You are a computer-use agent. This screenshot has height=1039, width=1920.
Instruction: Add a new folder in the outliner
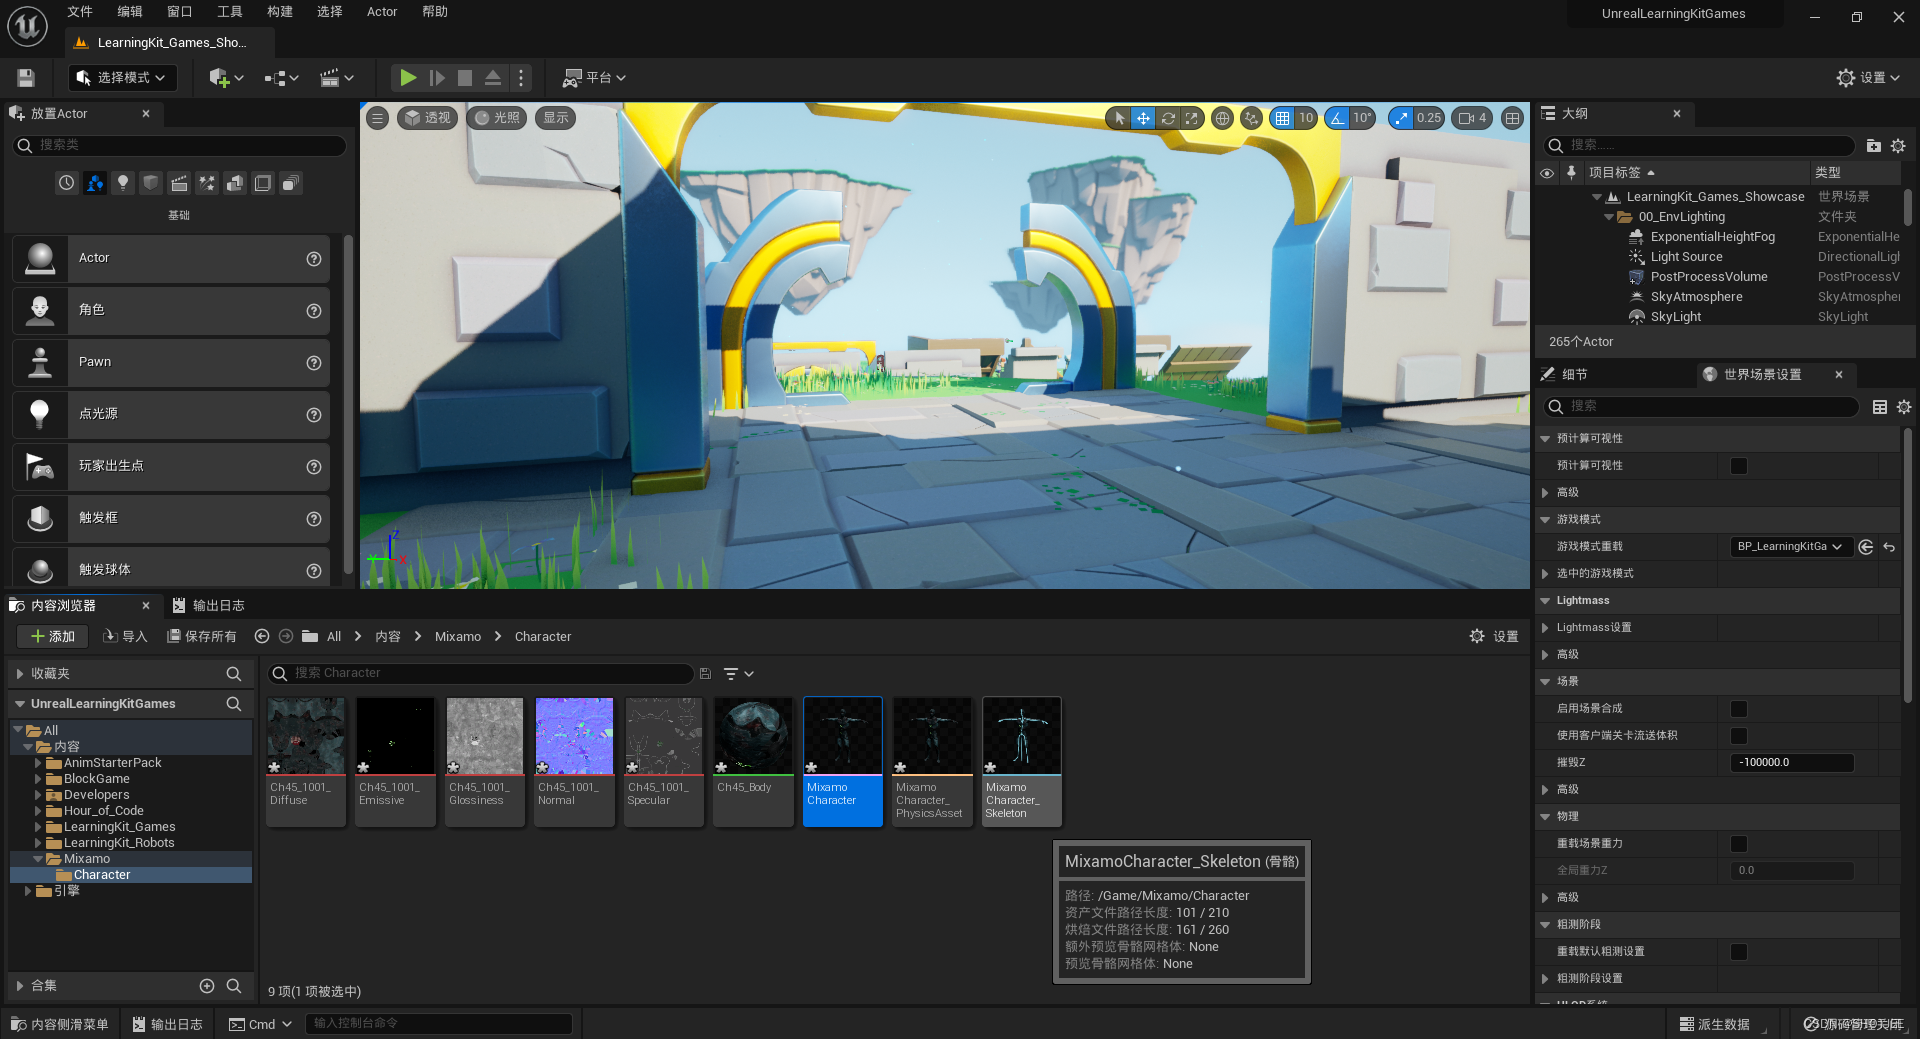coord(1874,146)
